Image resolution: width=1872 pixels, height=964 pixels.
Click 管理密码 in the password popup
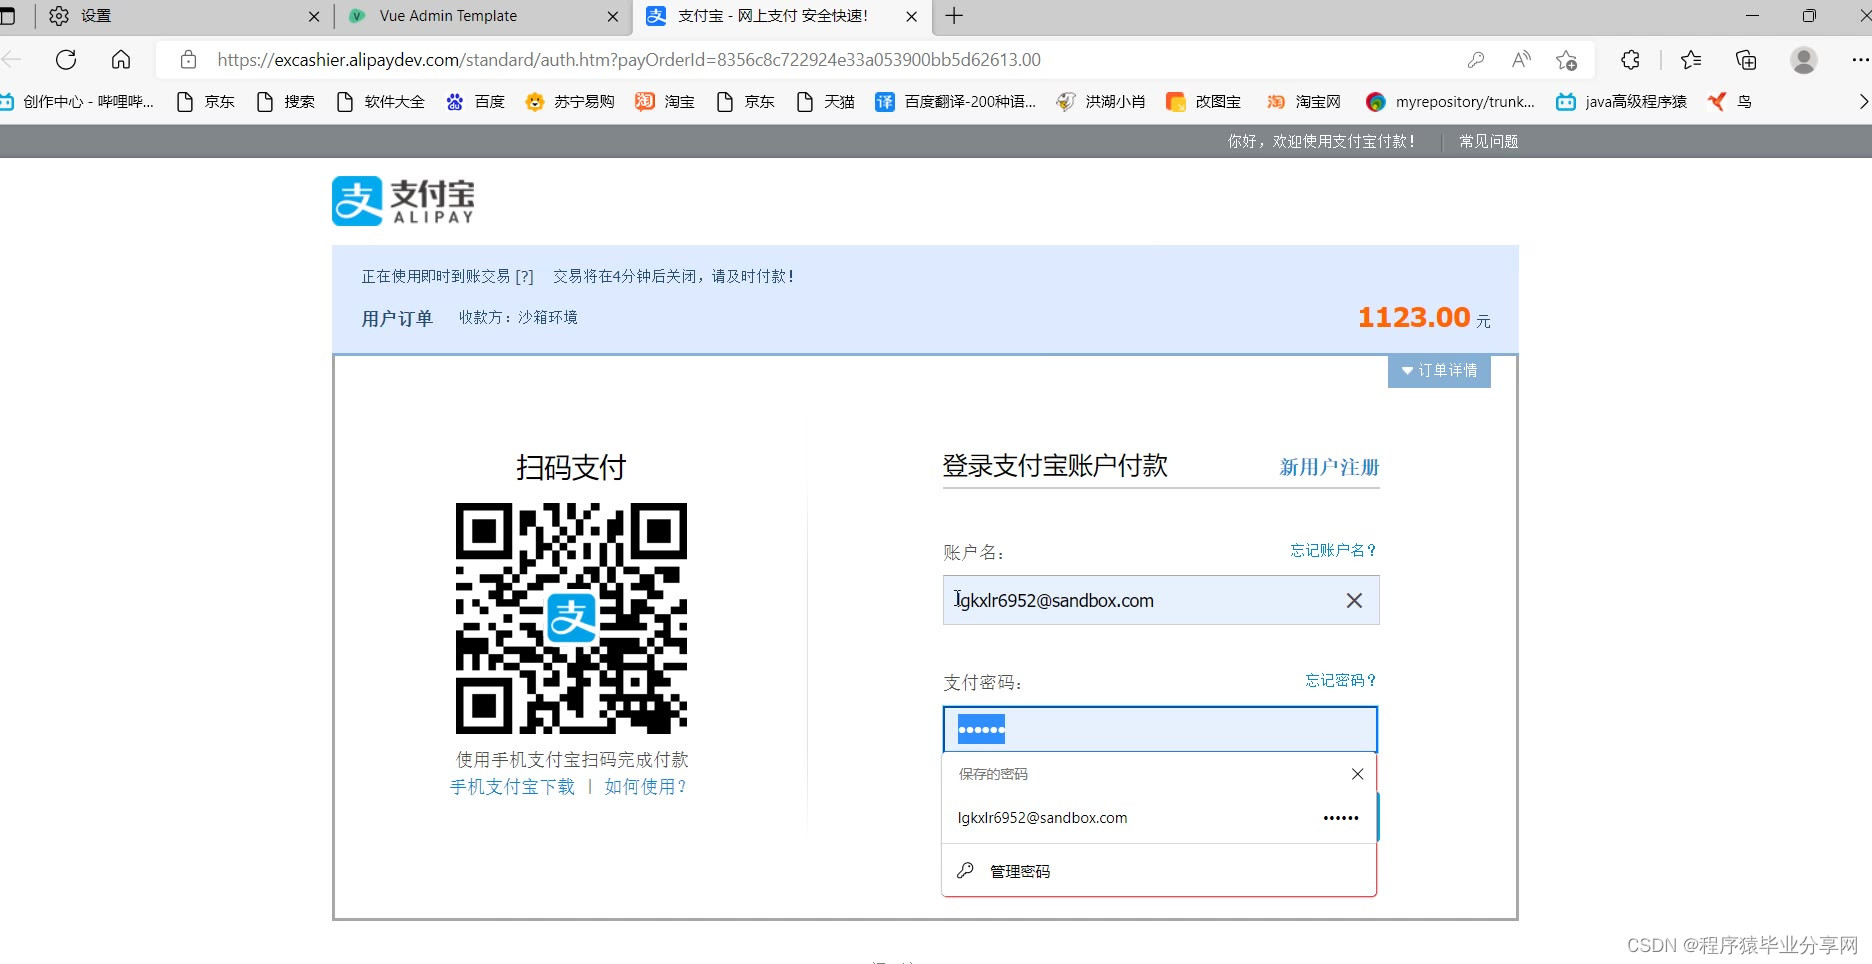(x=1159, y=871)
